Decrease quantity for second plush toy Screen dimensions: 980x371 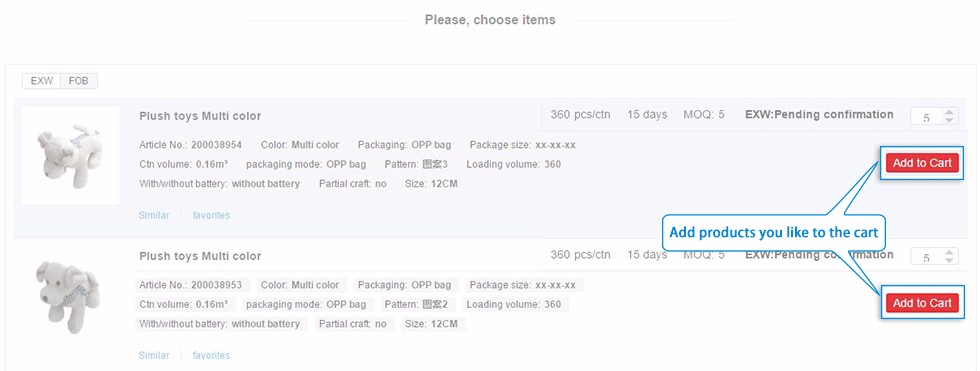coord(949,260)
